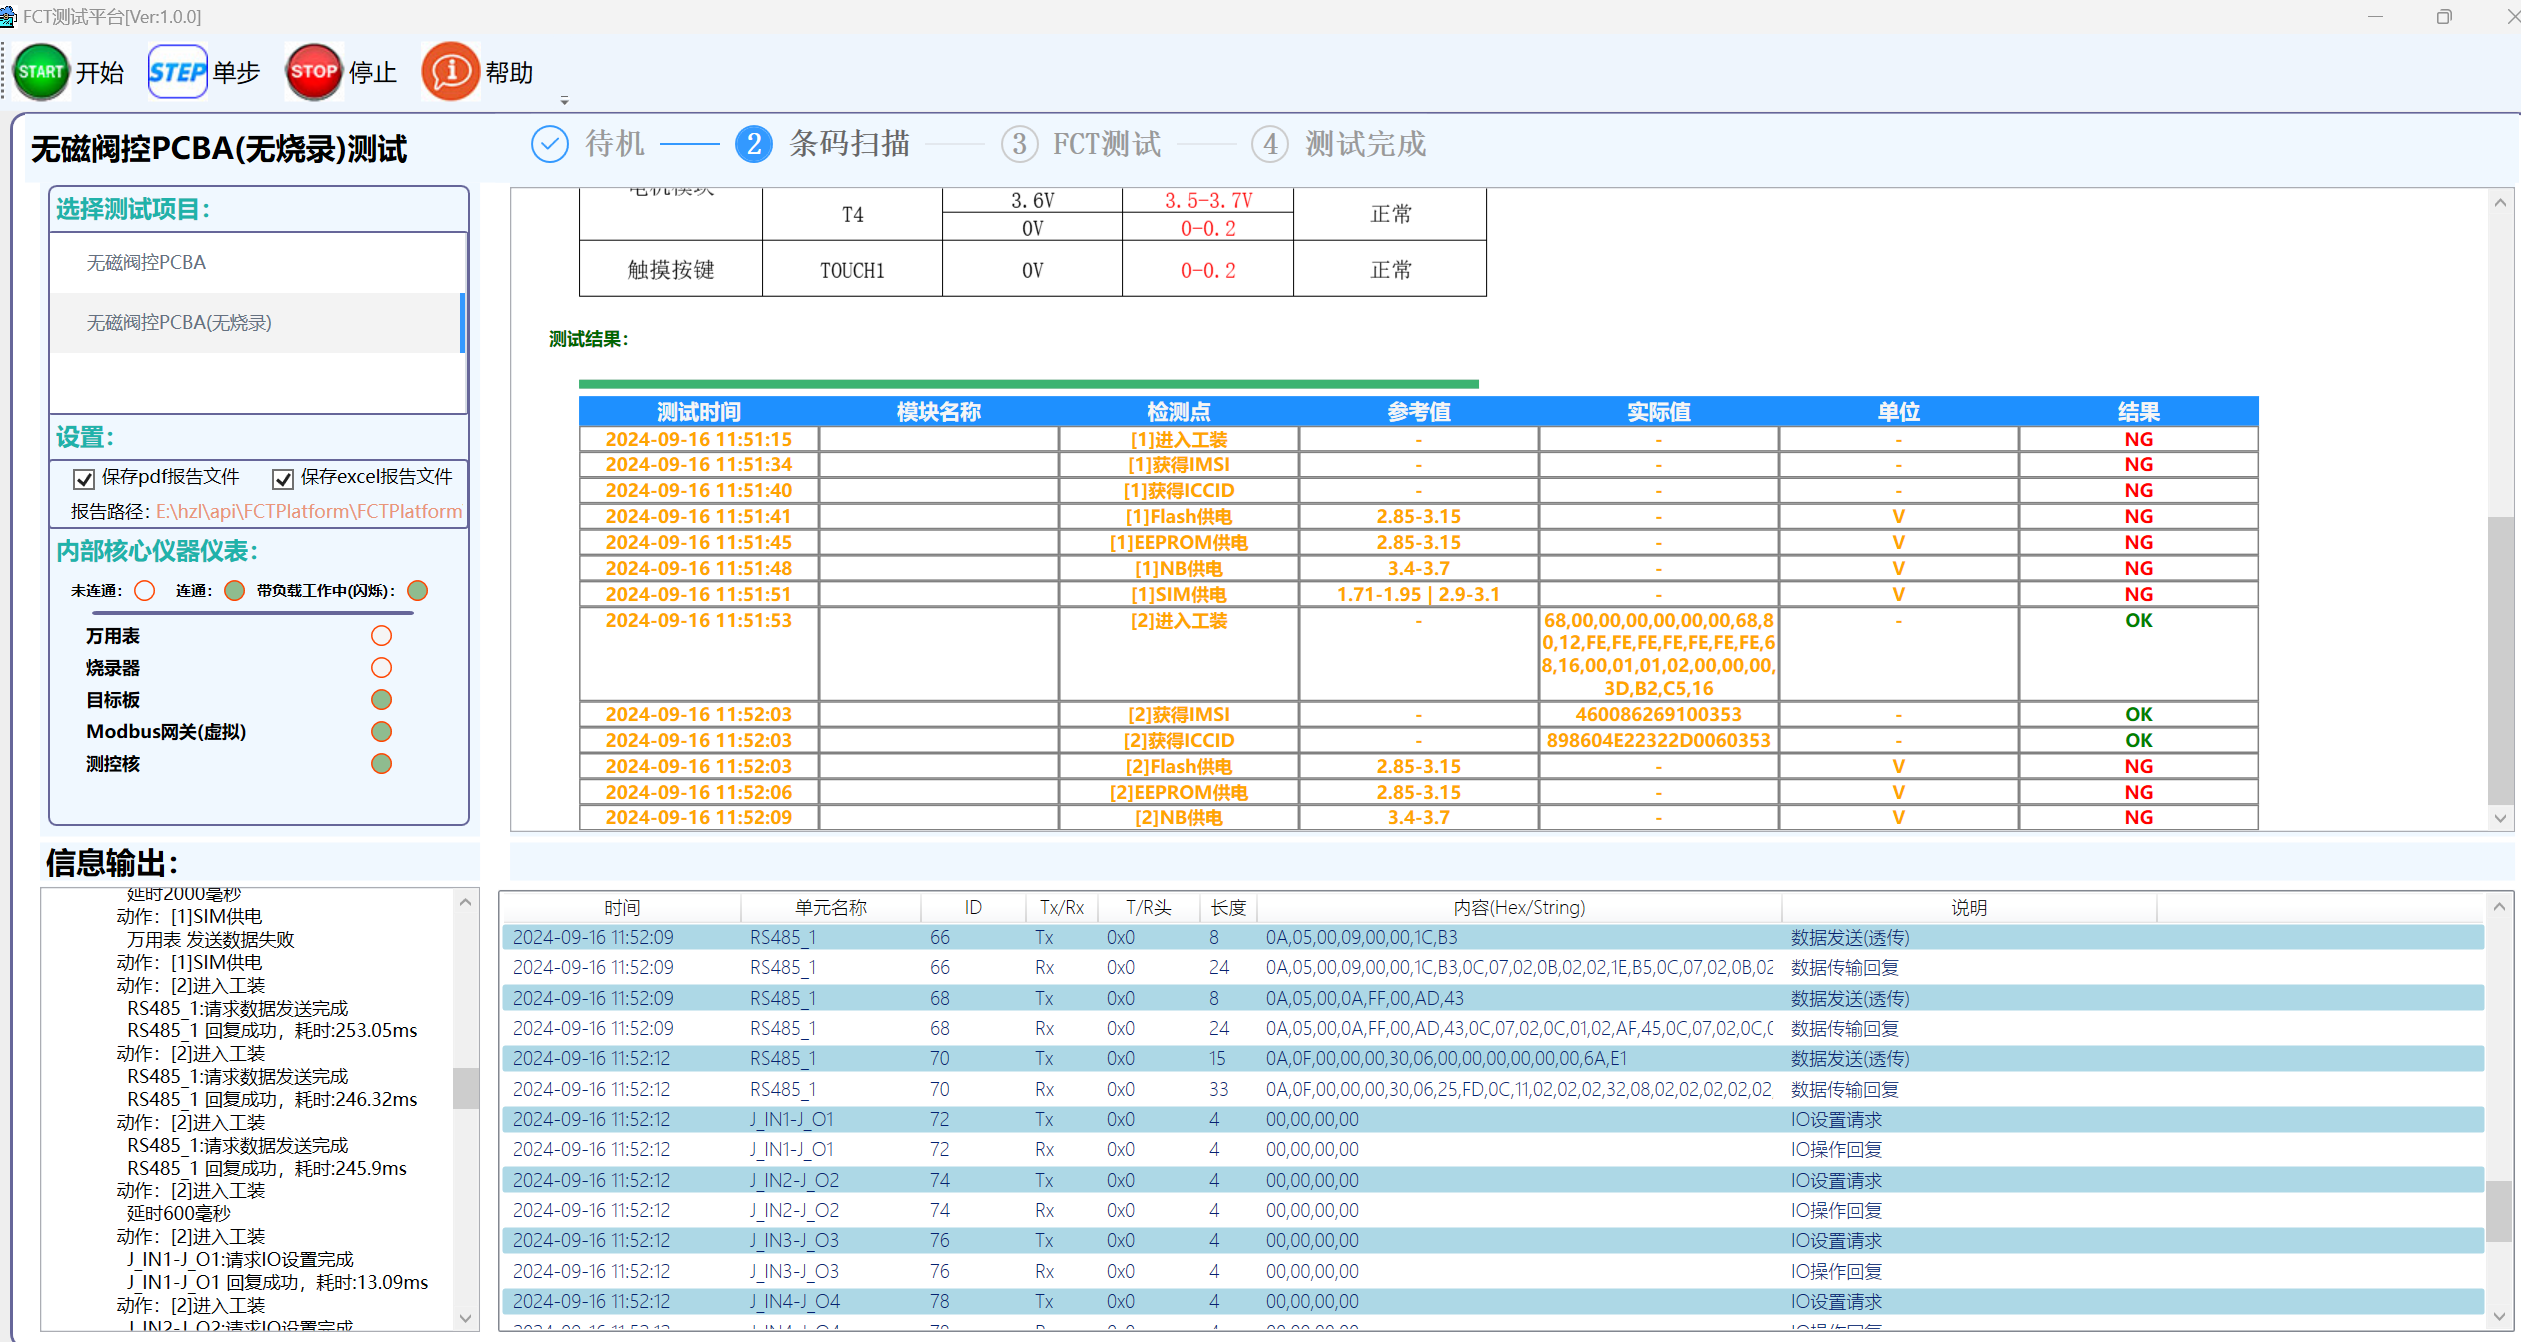Screen dimensions: 2521x1342
Task: Click the 万用表 status indicator circle
Action: tap(380, 635)
